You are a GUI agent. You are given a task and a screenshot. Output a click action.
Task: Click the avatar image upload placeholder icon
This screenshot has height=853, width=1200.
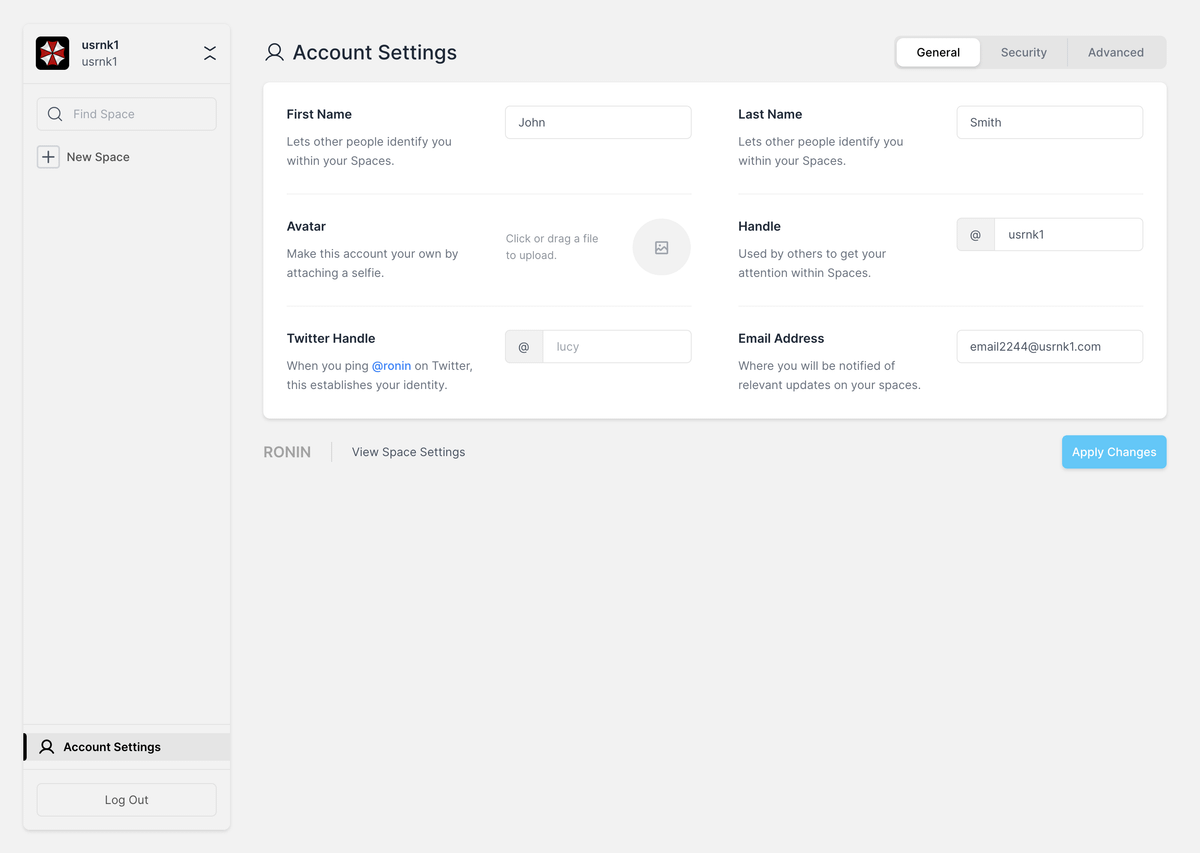pyautogui.click(x=661, y=247)
